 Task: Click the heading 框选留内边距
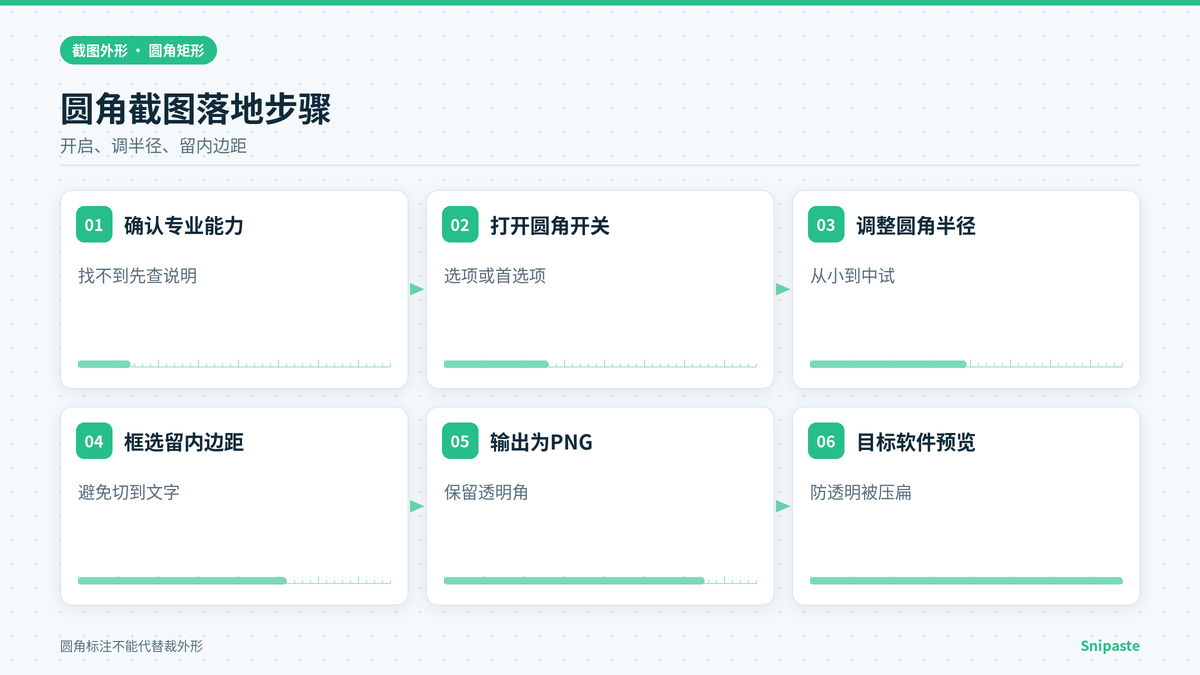point(184,442)
